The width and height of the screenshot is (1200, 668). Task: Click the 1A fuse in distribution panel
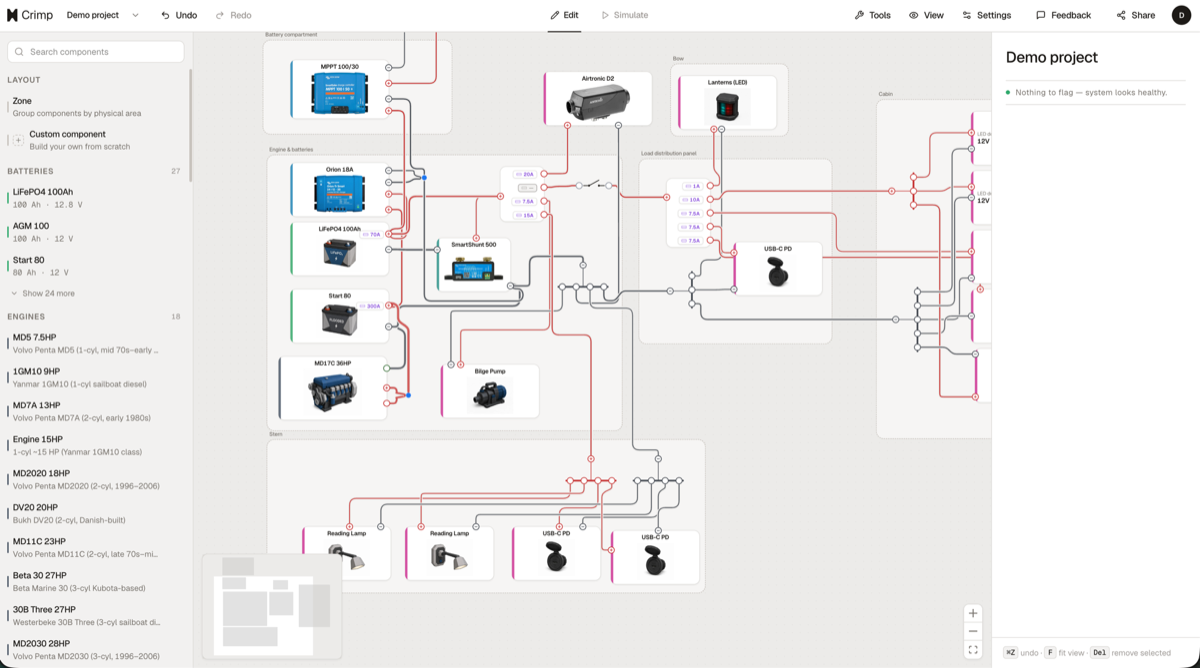693,186
